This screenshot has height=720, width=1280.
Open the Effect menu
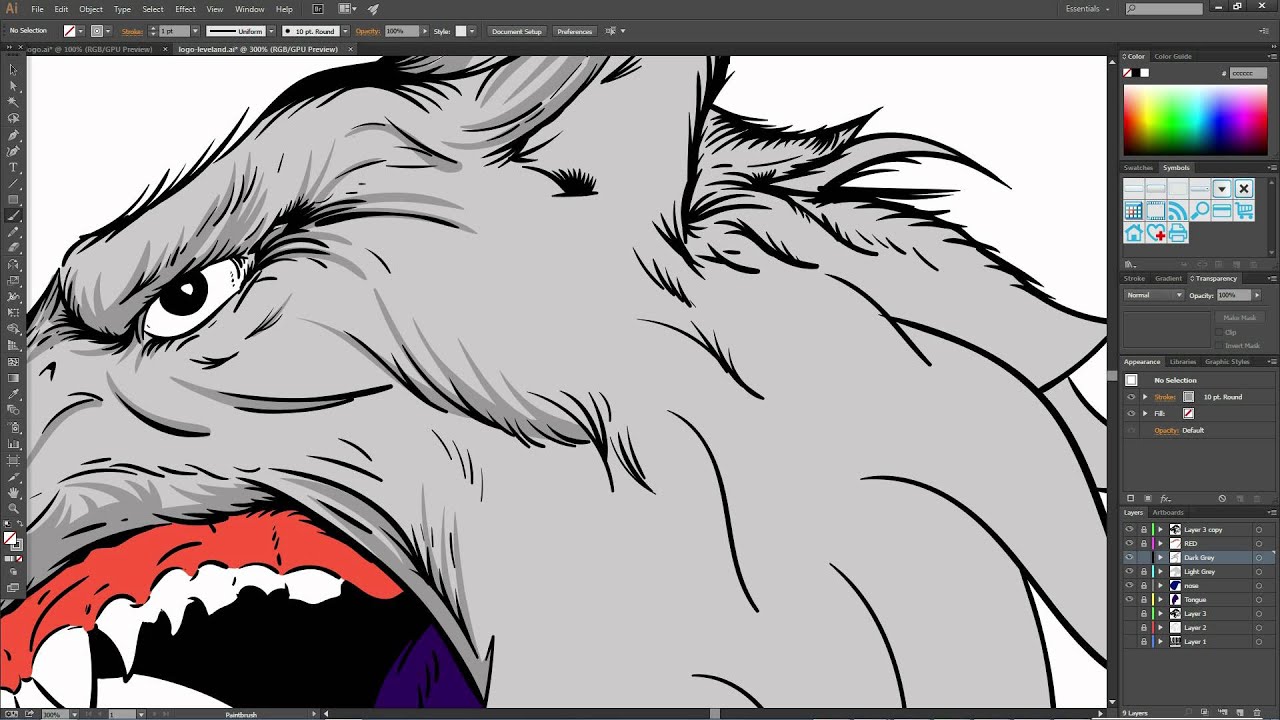185,9
